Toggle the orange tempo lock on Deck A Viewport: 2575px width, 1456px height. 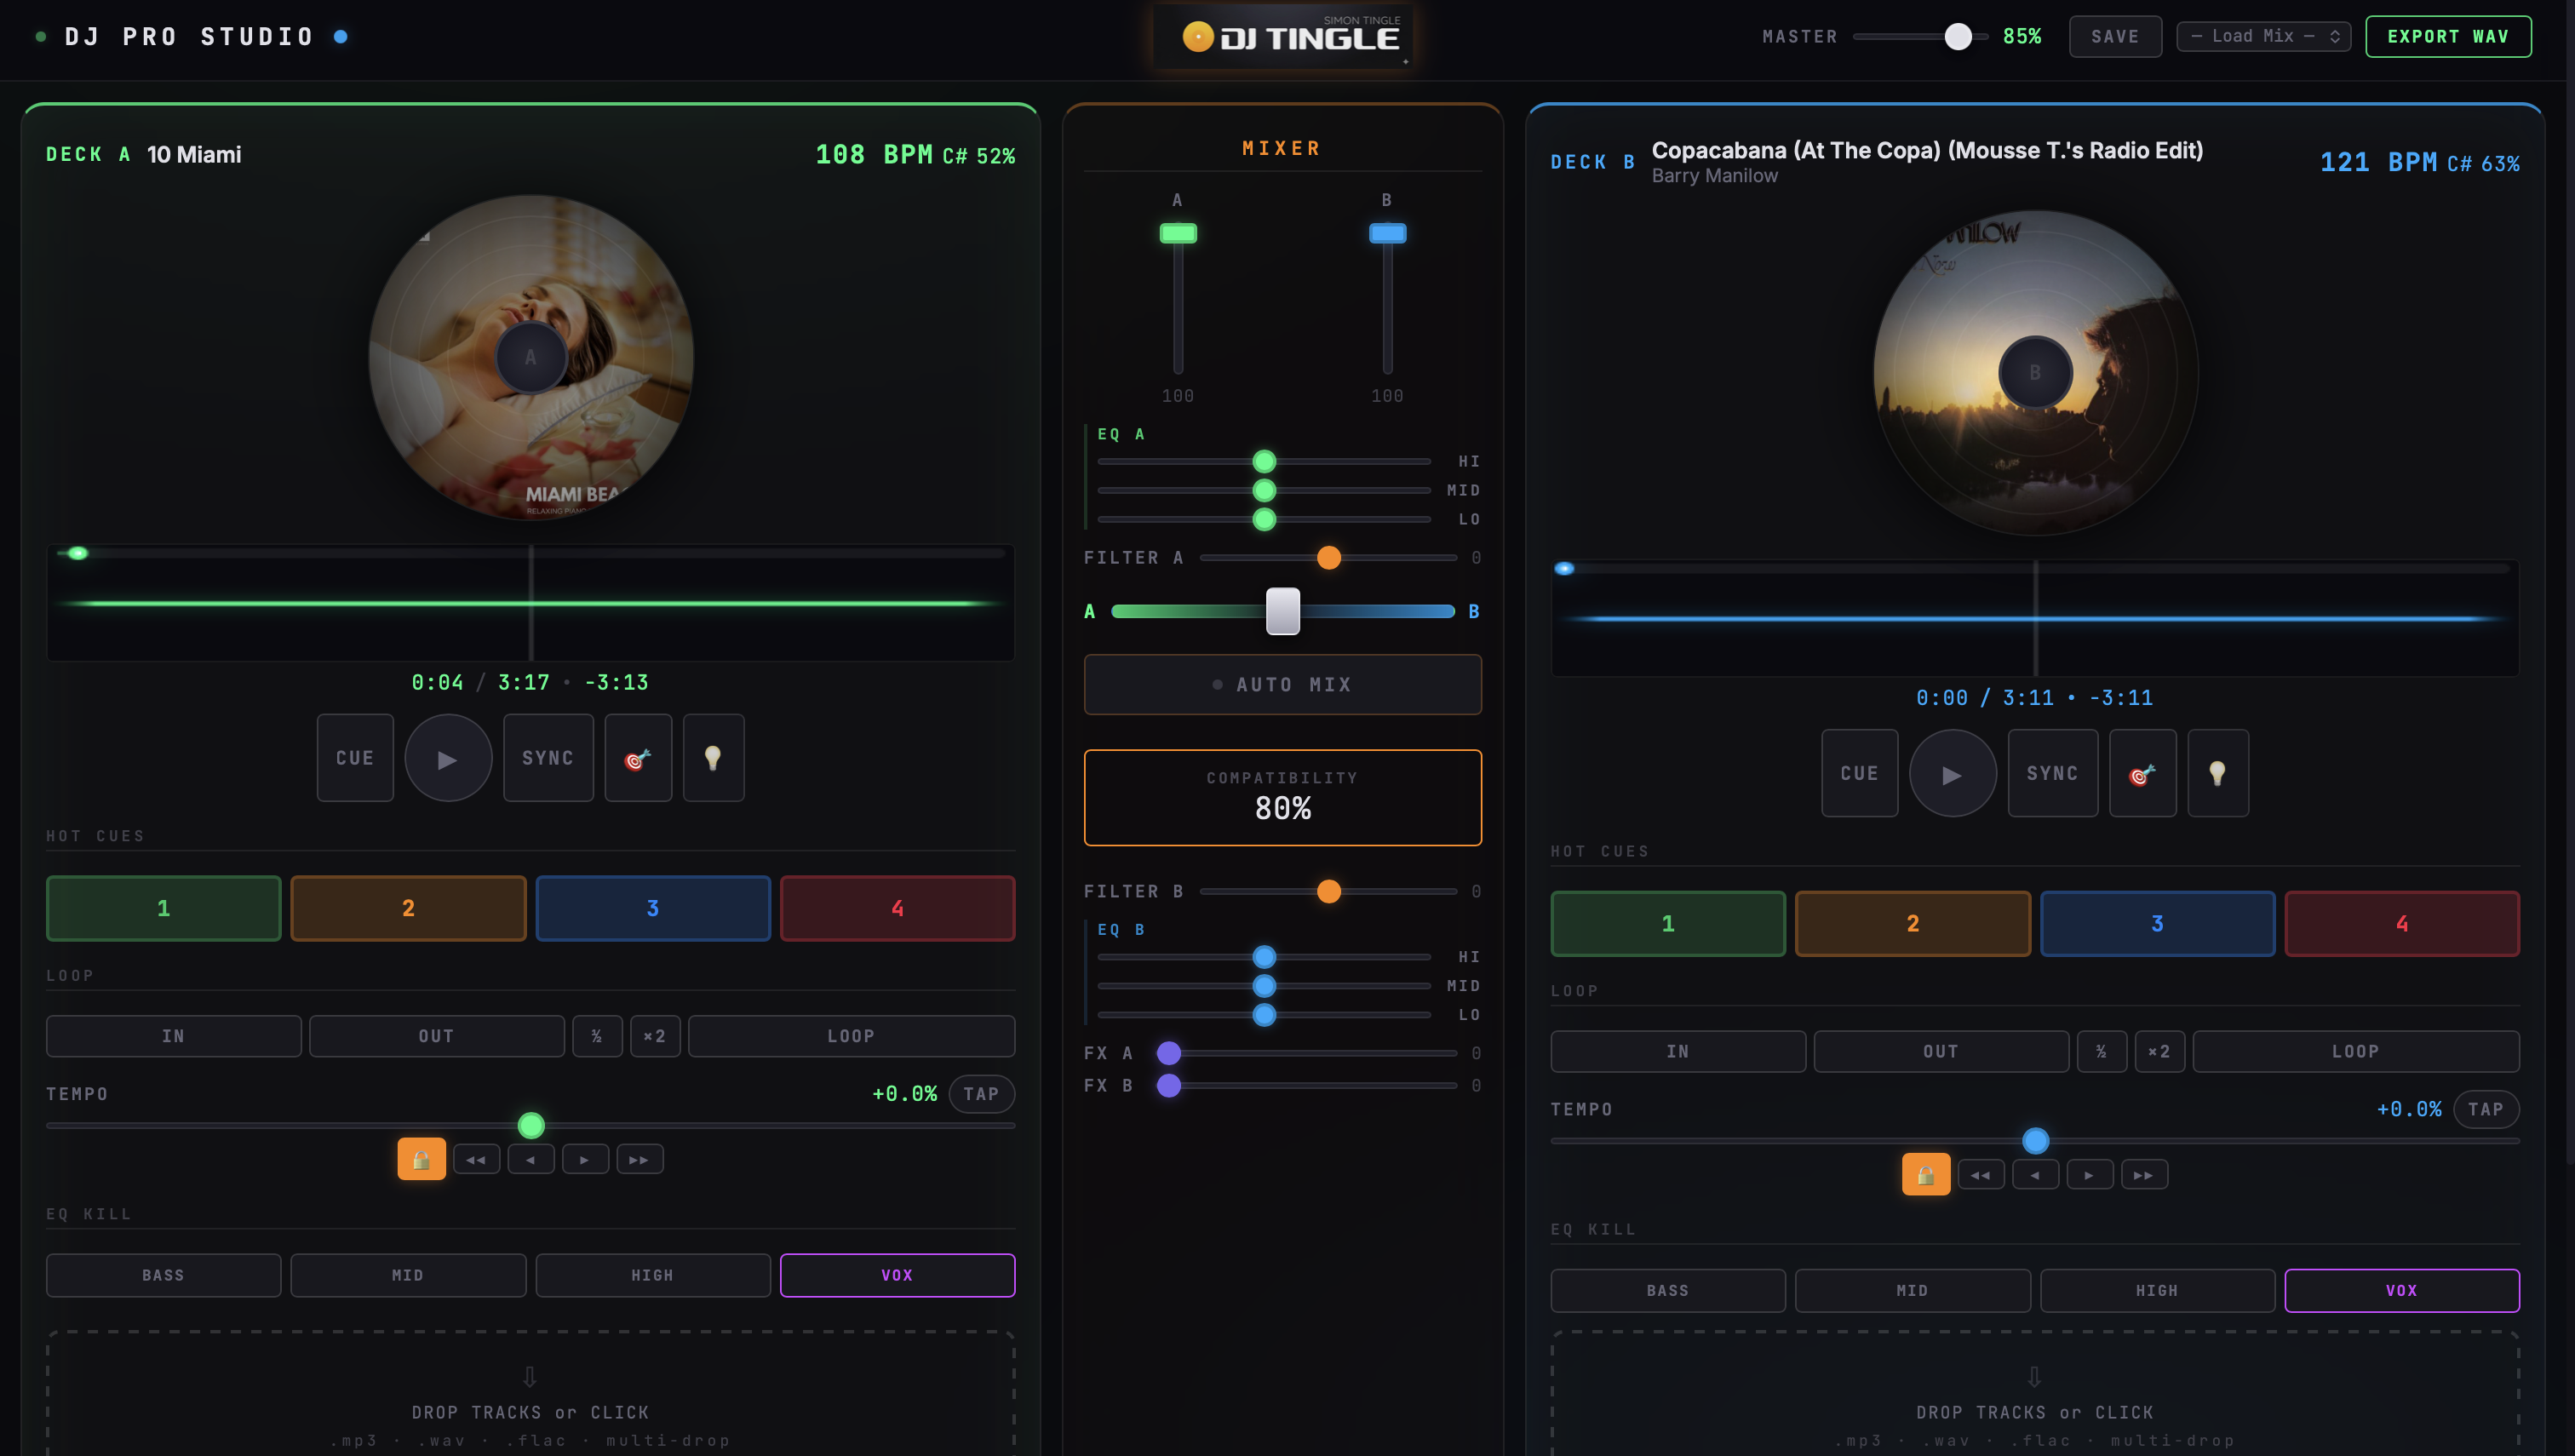(x=421, y=1159)
